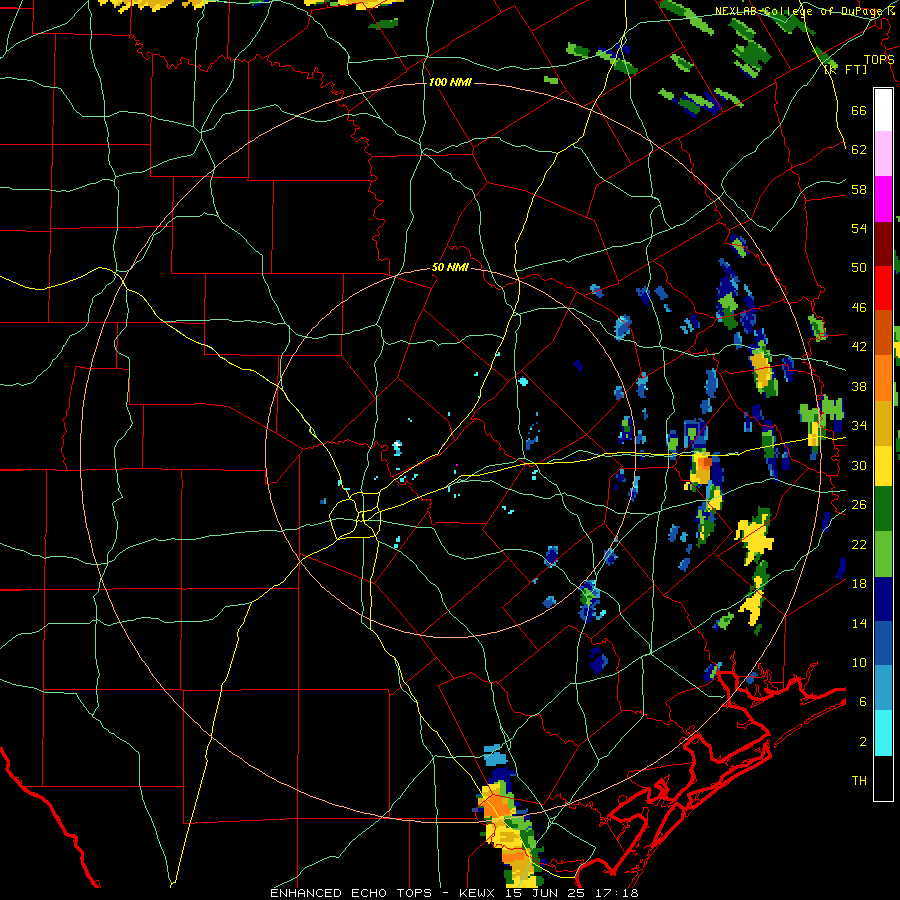Click the legend value "6"
The width and height of the screenshot is (900, 900).
coord(863,702)
